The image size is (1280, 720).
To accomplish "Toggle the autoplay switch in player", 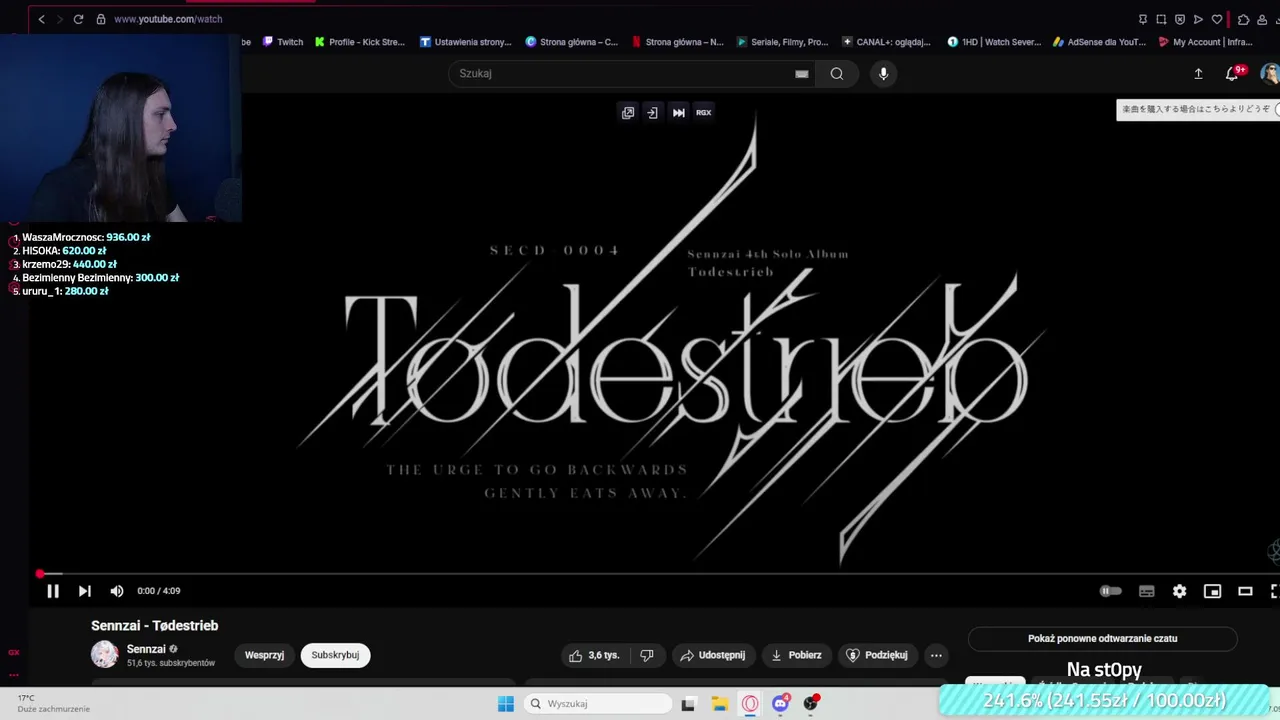I will (x=1111, y=591).
